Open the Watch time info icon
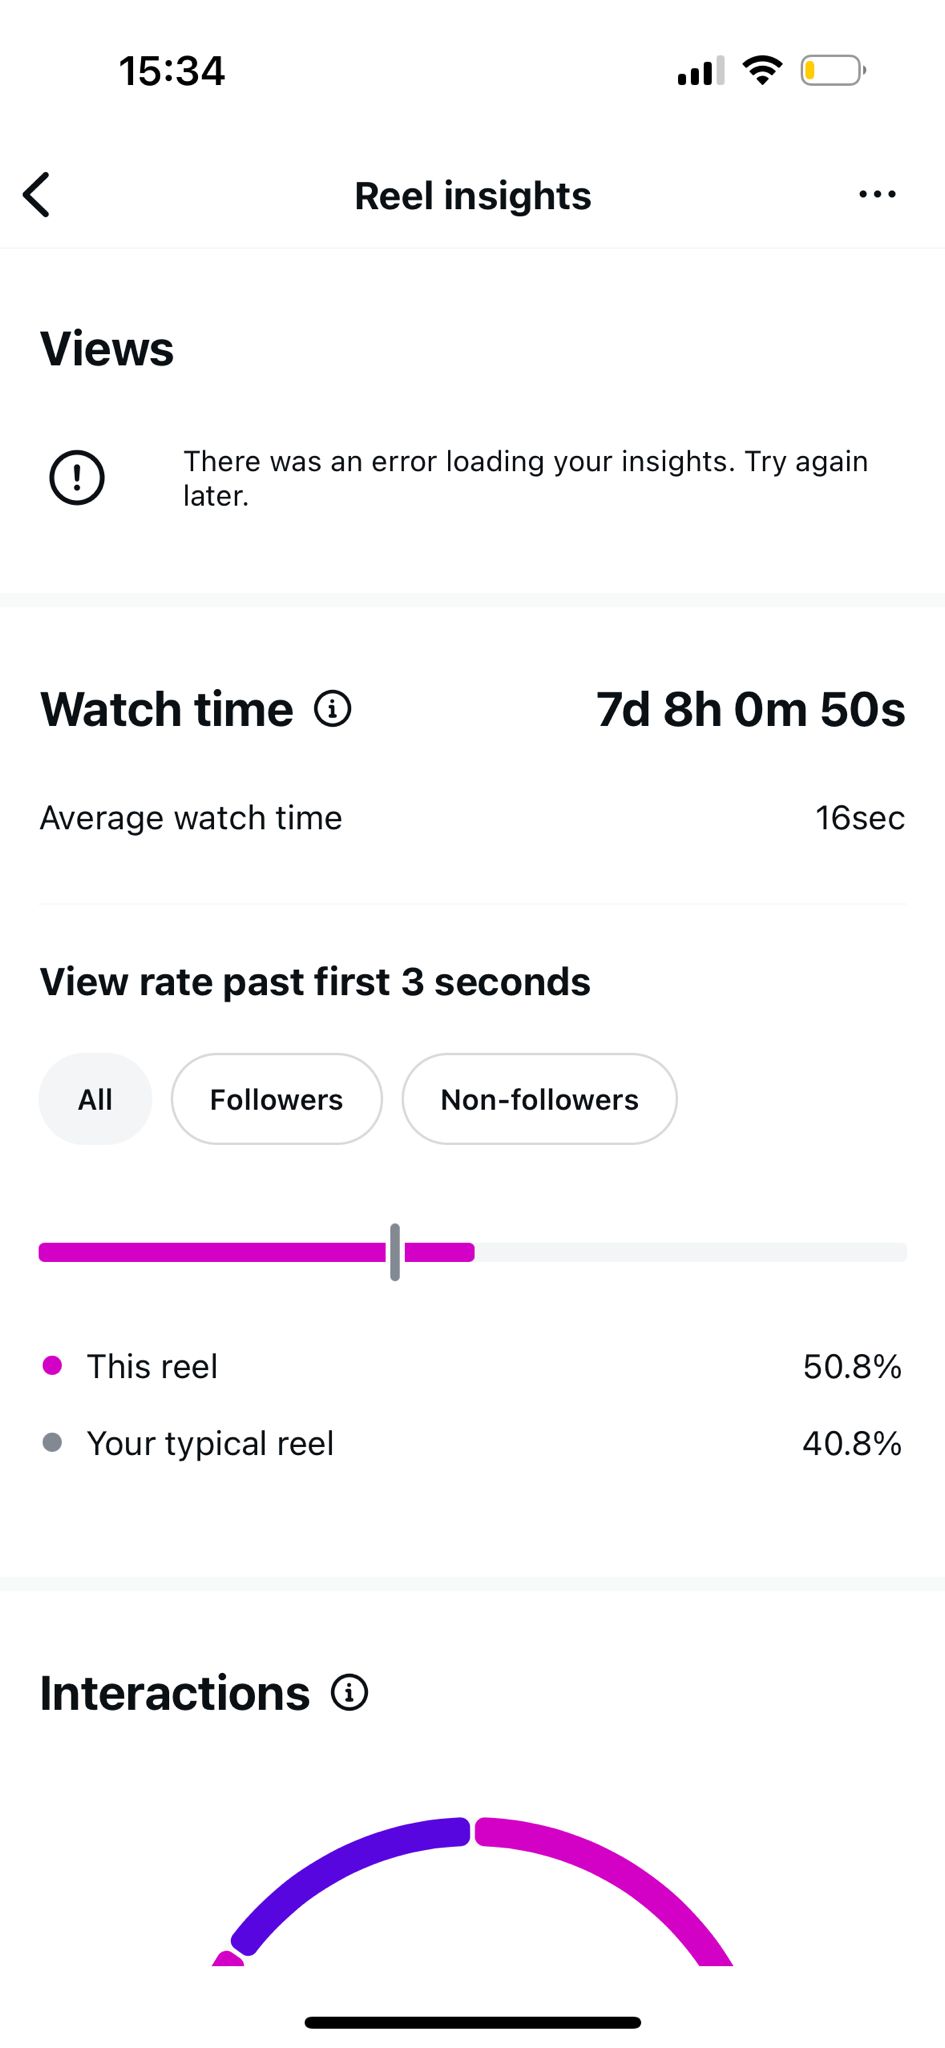Viewport: 945px width, 2048px height. pyautogui.click(x=333, y=709)
